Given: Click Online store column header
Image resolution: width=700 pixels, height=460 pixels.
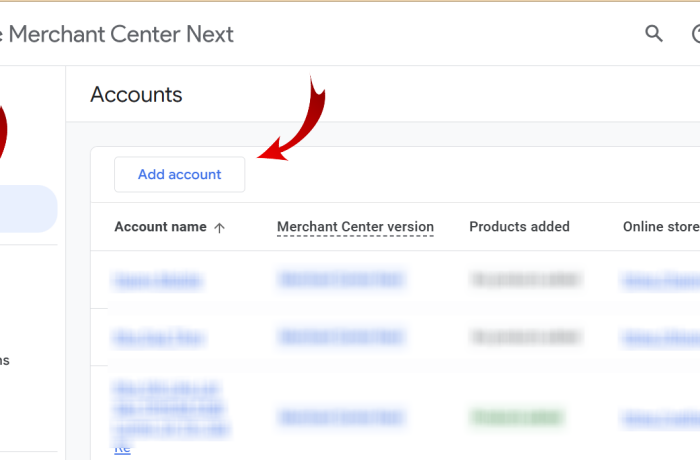Looking at the screenshot, I should coord(661,227).
